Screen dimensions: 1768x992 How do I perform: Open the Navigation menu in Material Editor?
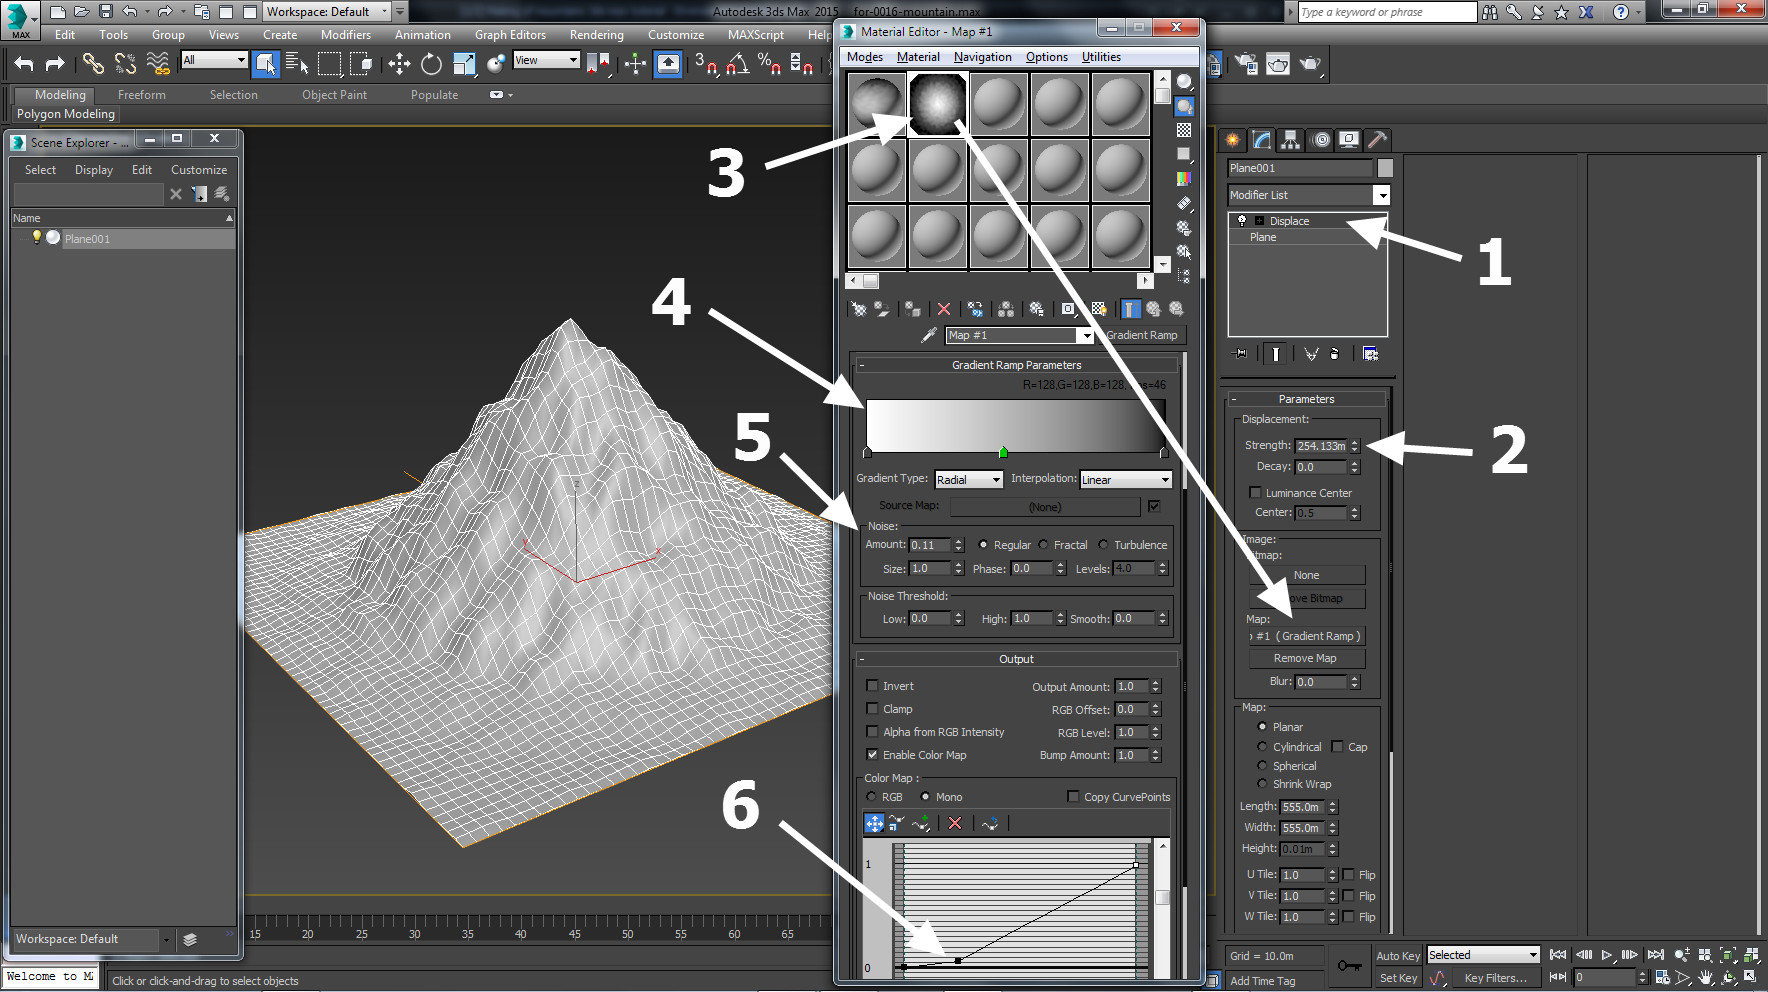pyautogui.click(x=982, y=57)
